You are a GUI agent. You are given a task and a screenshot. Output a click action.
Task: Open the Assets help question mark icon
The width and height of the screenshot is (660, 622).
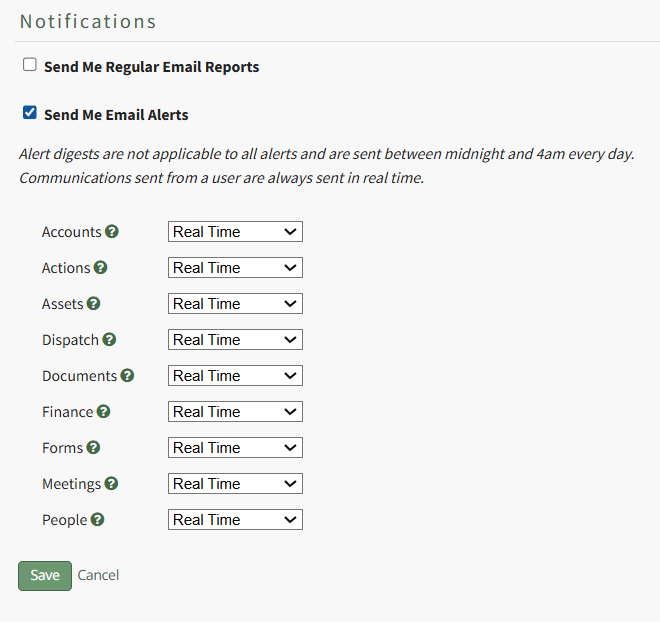[x=94, y=304]
